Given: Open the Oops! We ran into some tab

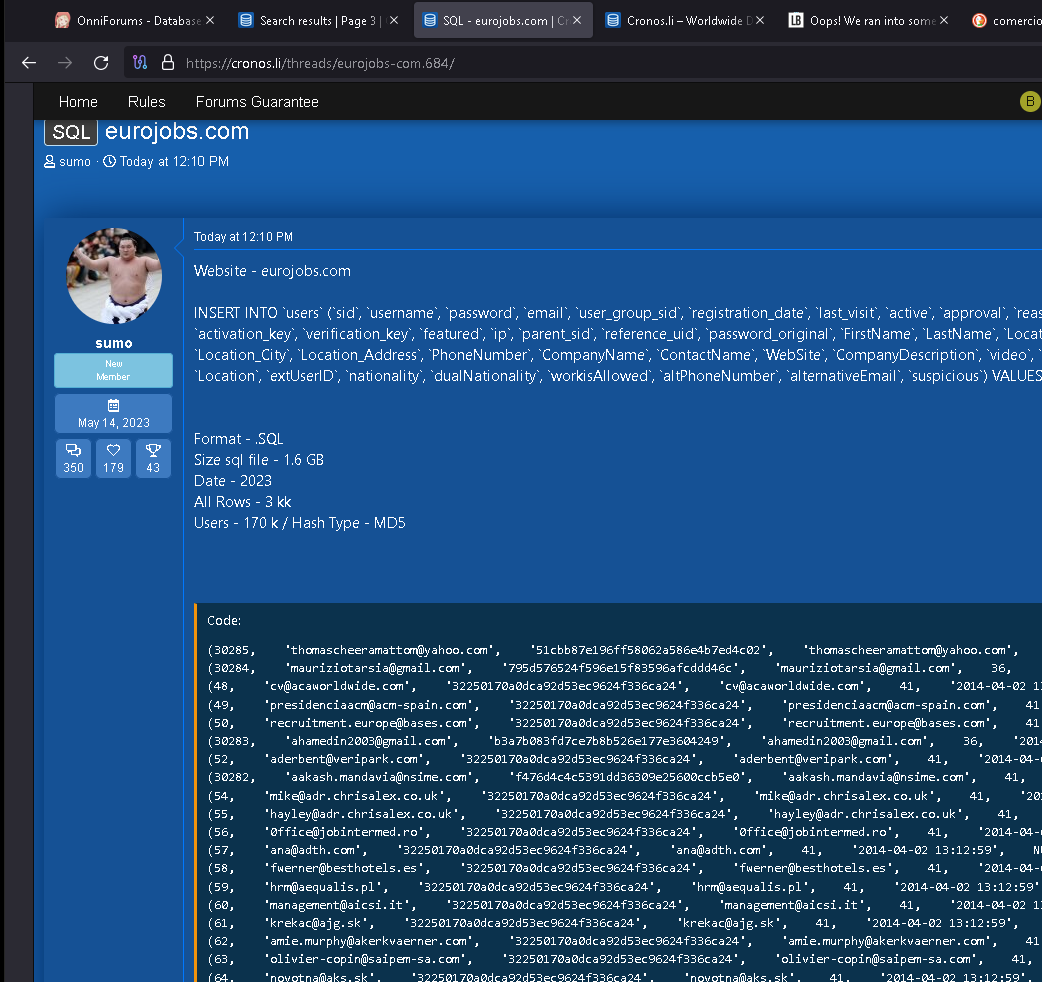Looking at the screenshot, I should [869, 21].
